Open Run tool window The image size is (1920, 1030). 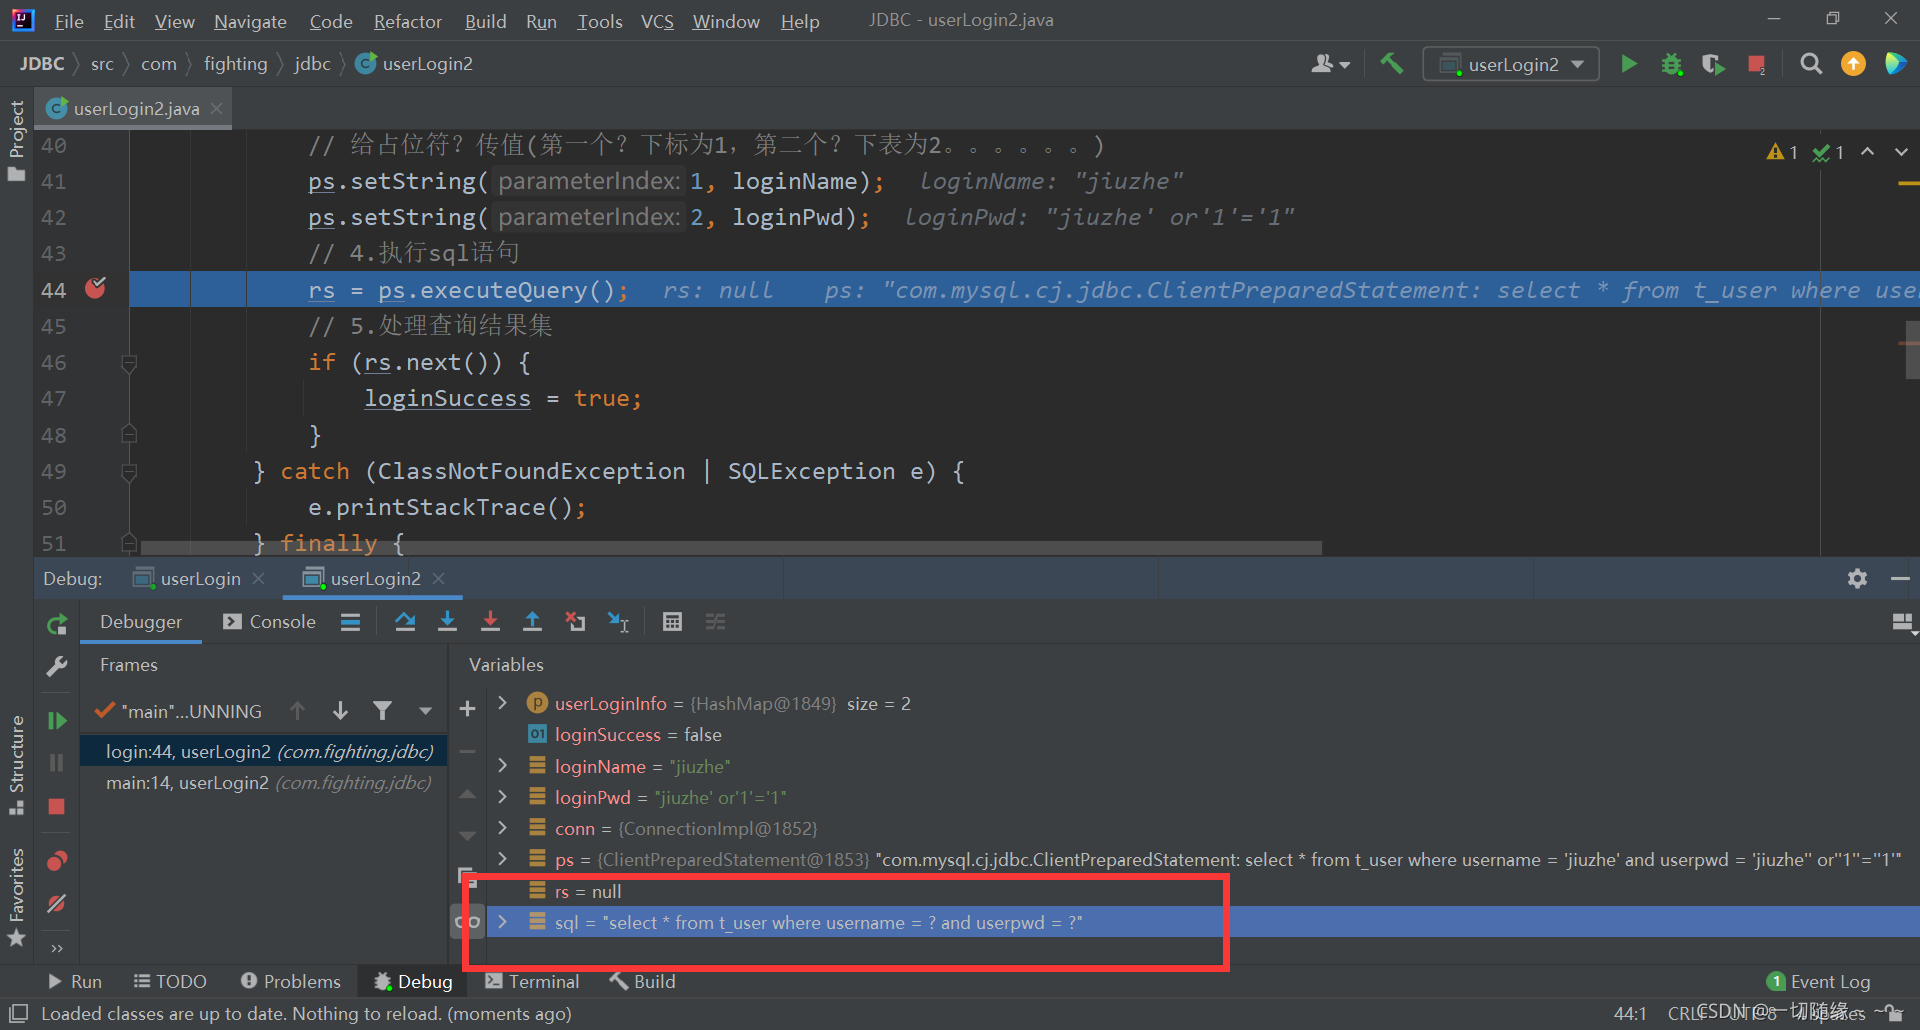pos(75,982)
